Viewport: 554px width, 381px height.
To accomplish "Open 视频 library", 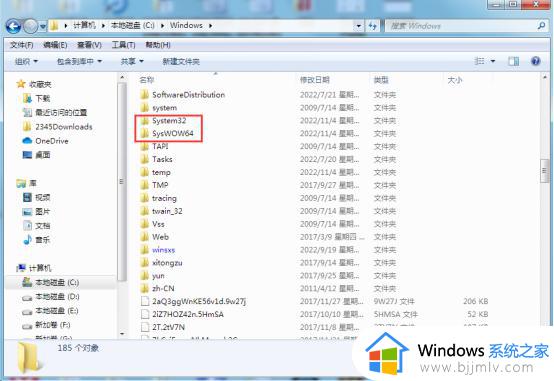I will [36, 197].
